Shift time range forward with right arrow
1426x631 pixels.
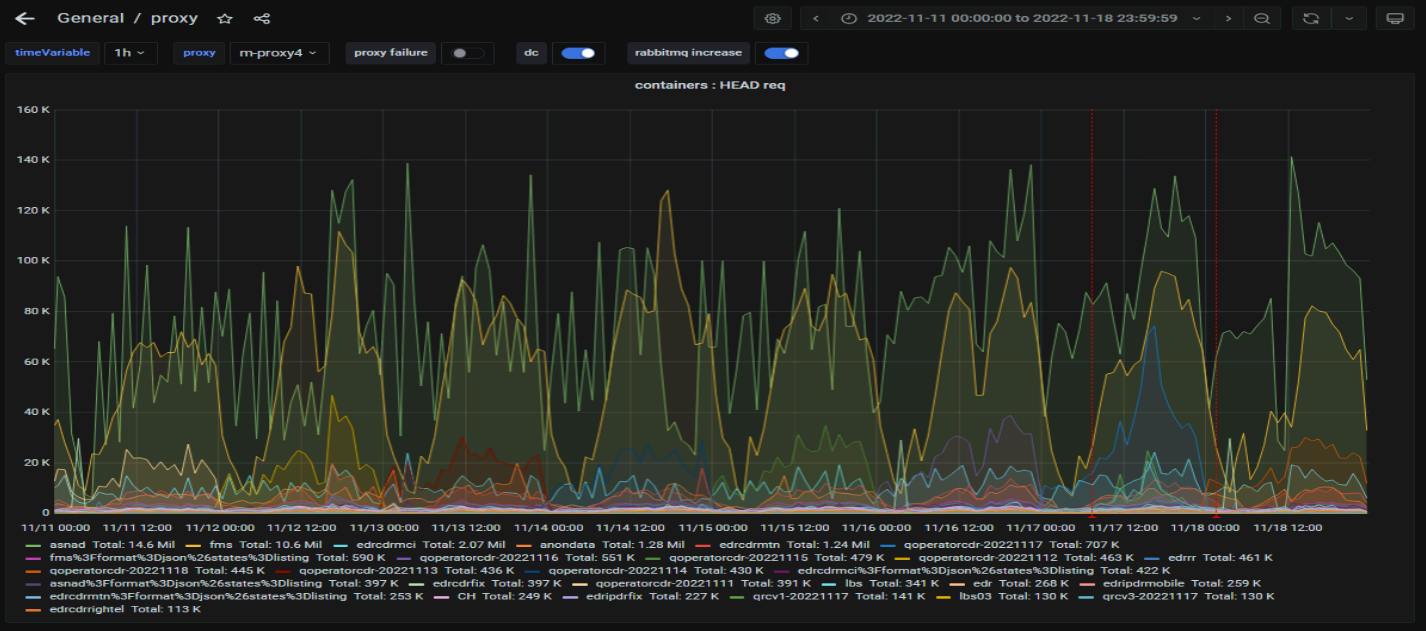tap(1228, 18)
